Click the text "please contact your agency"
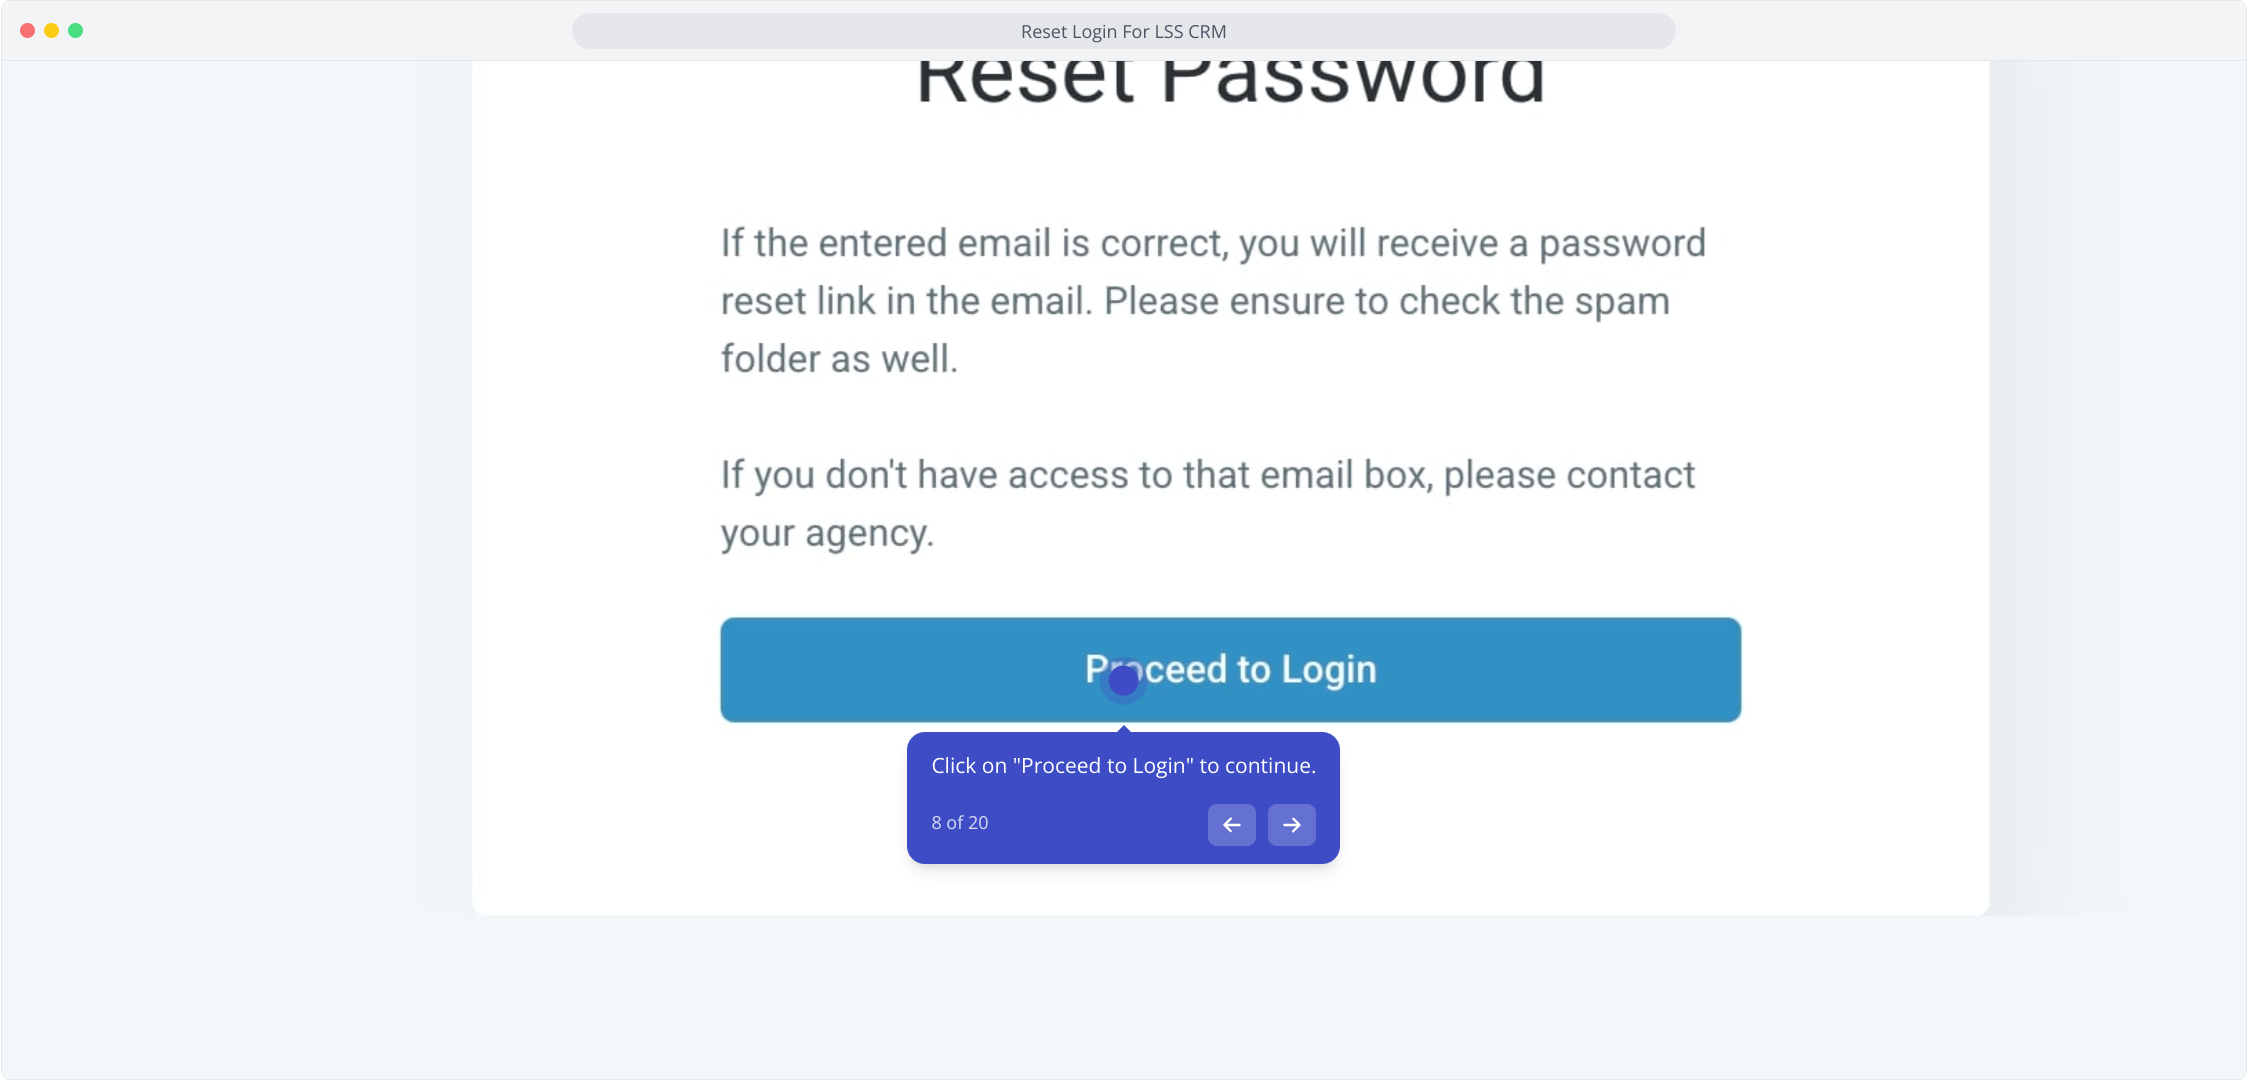 [1208, 504]
